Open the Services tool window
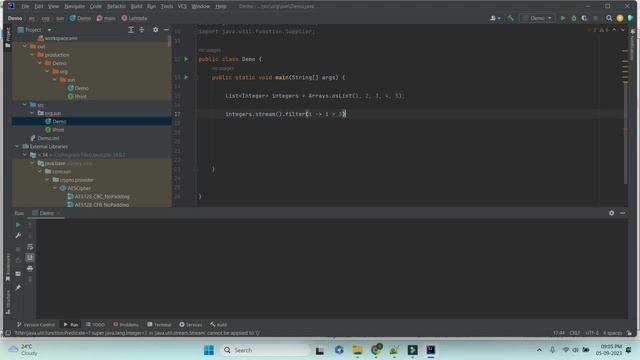640x360 pixels. point(191,325)
